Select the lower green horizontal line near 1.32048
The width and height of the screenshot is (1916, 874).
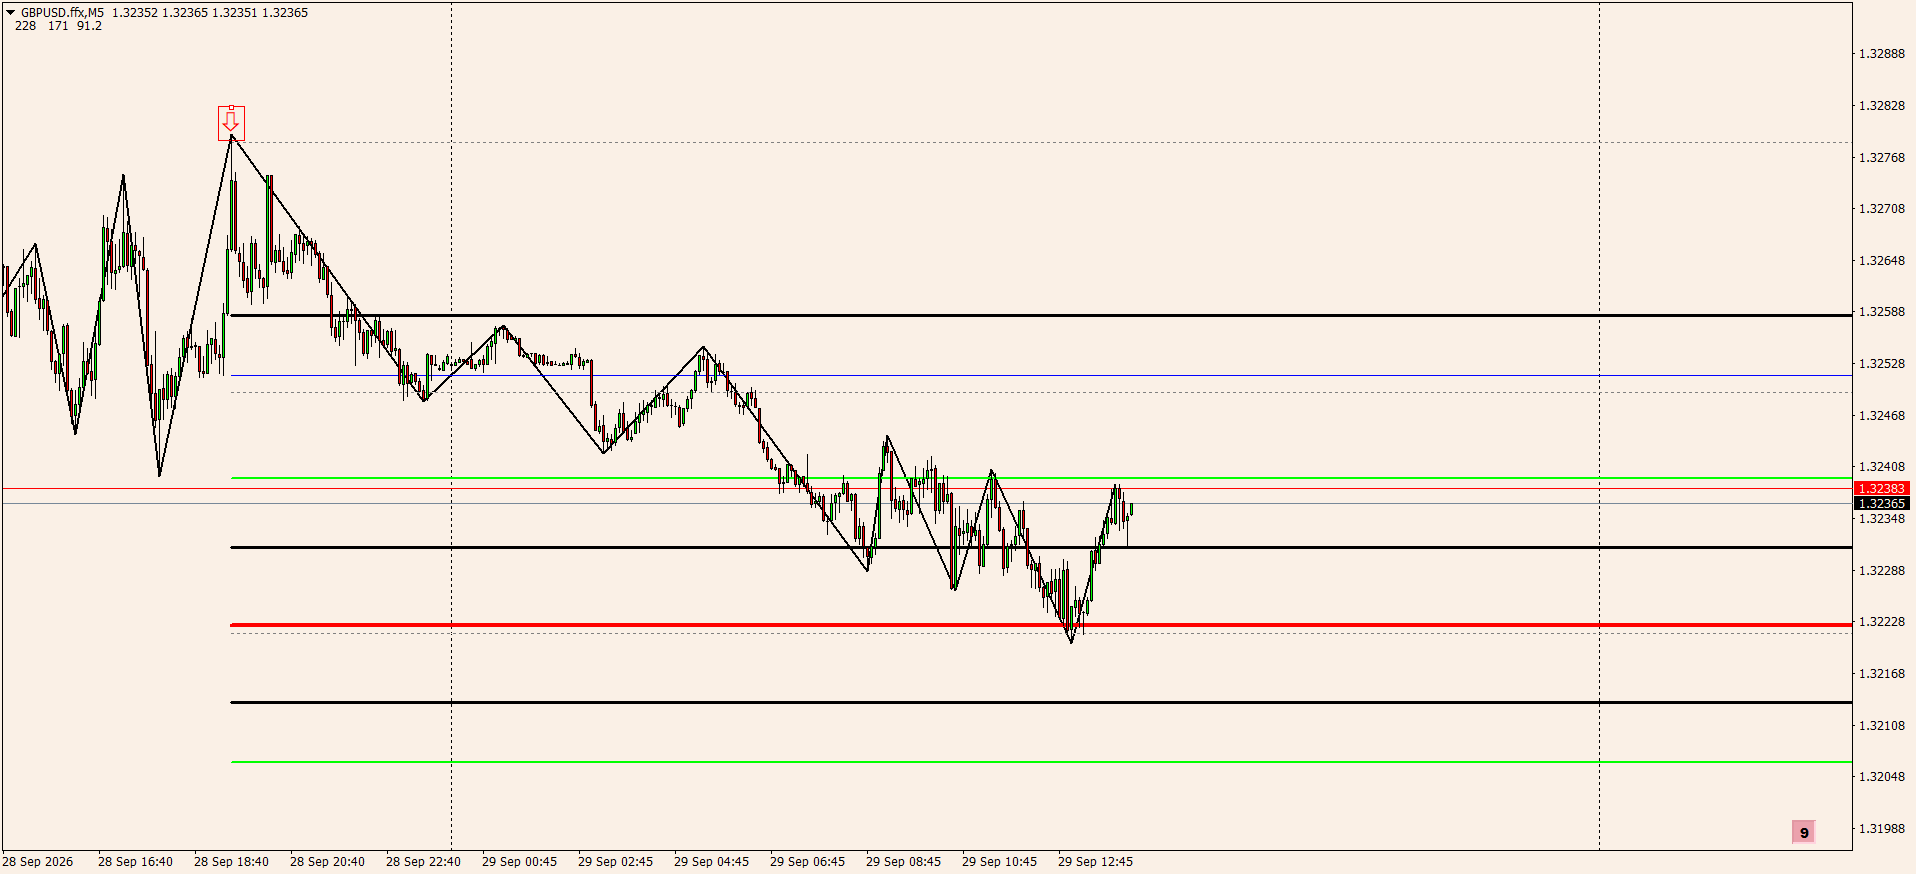1040,762
